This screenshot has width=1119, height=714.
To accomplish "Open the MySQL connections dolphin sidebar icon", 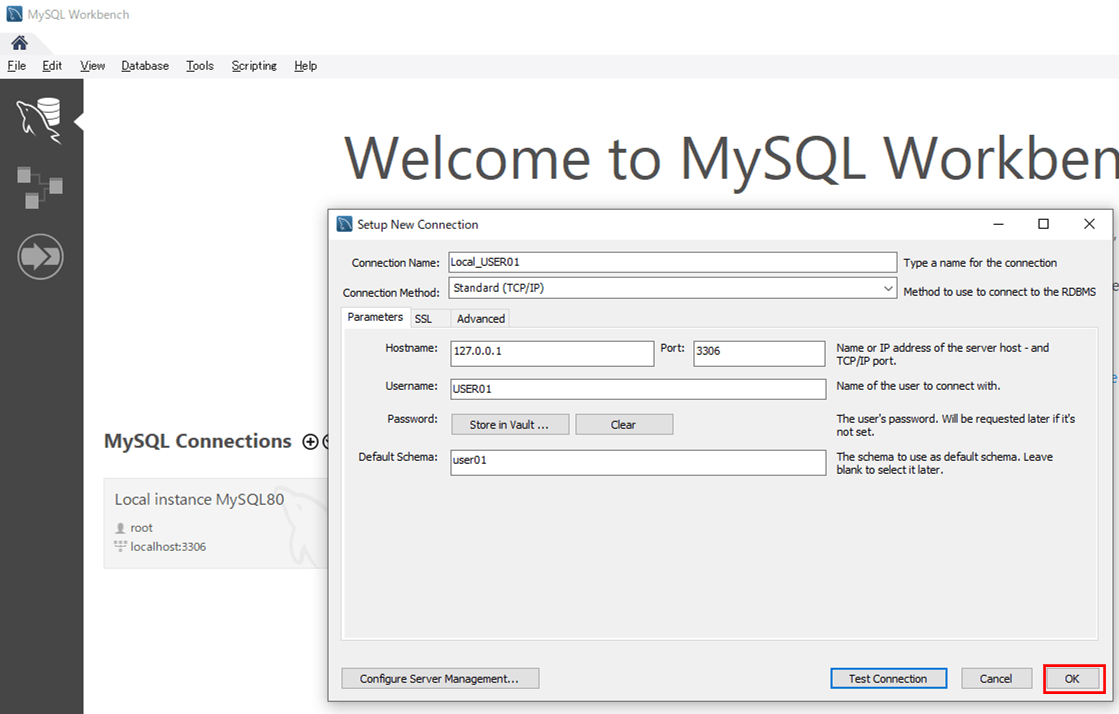I will click(x=40, y=120).
